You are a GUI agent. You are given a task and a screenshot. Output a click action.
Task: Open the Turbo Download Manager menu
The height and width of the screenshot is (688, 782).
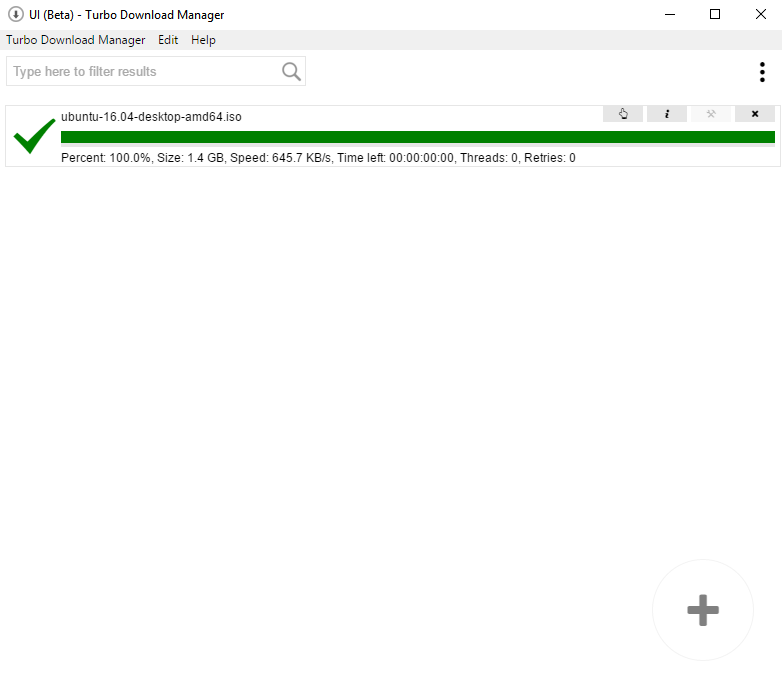pos(75,40)
